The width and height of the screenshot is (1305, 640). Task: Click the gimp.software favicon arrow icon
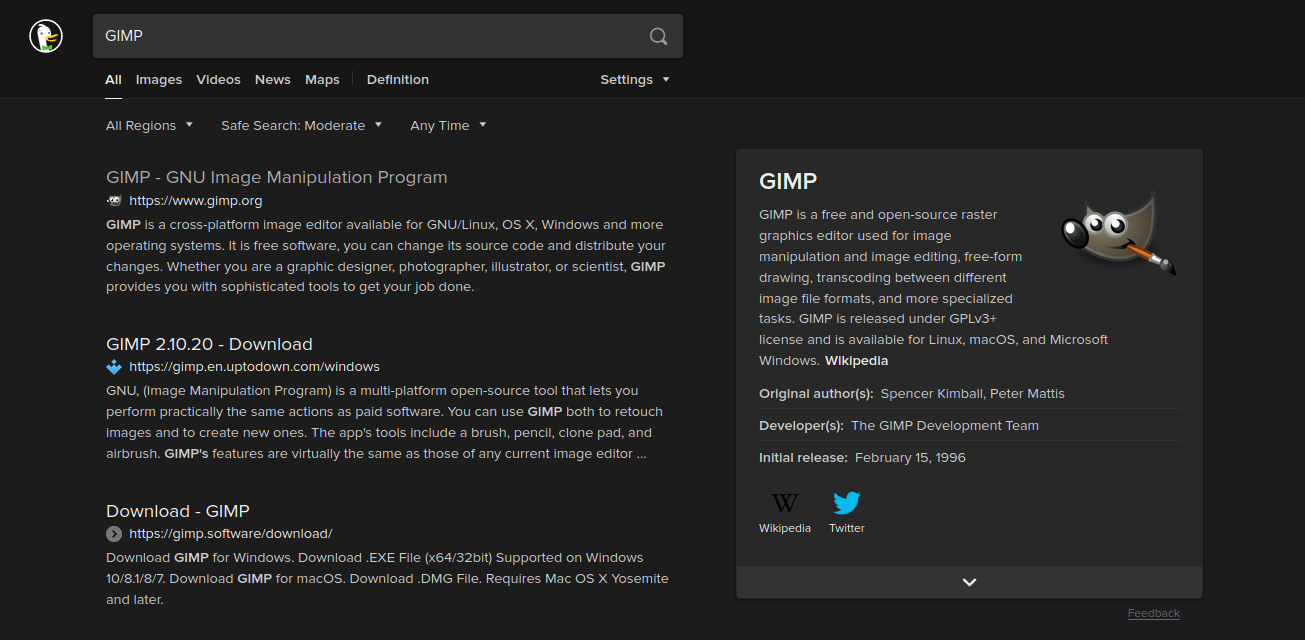[x=114, y=534]
